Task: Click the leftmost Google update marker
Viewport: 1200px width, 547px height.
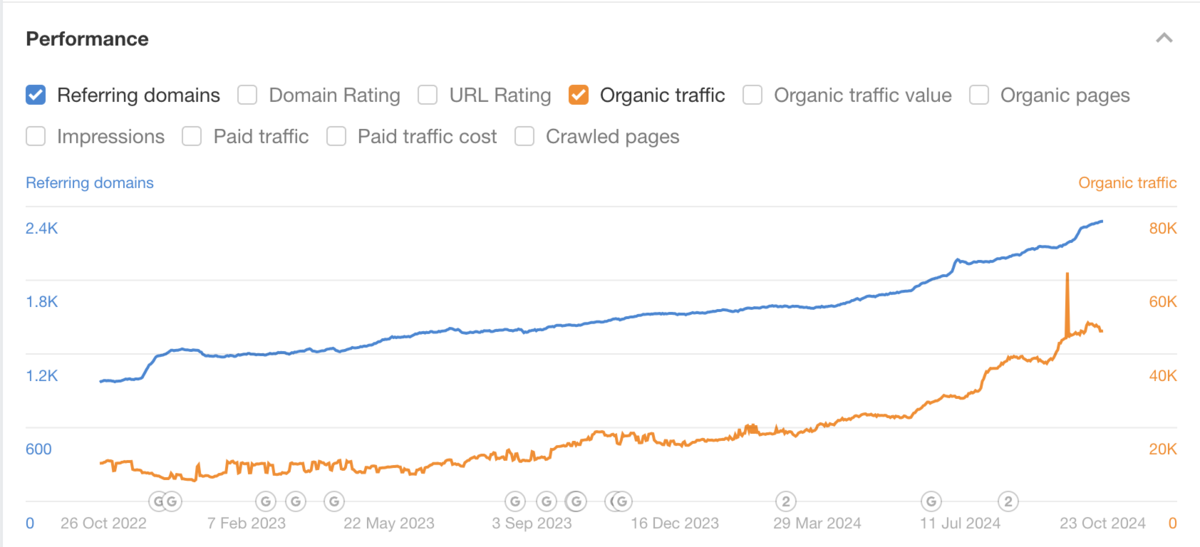Action: 158,501
